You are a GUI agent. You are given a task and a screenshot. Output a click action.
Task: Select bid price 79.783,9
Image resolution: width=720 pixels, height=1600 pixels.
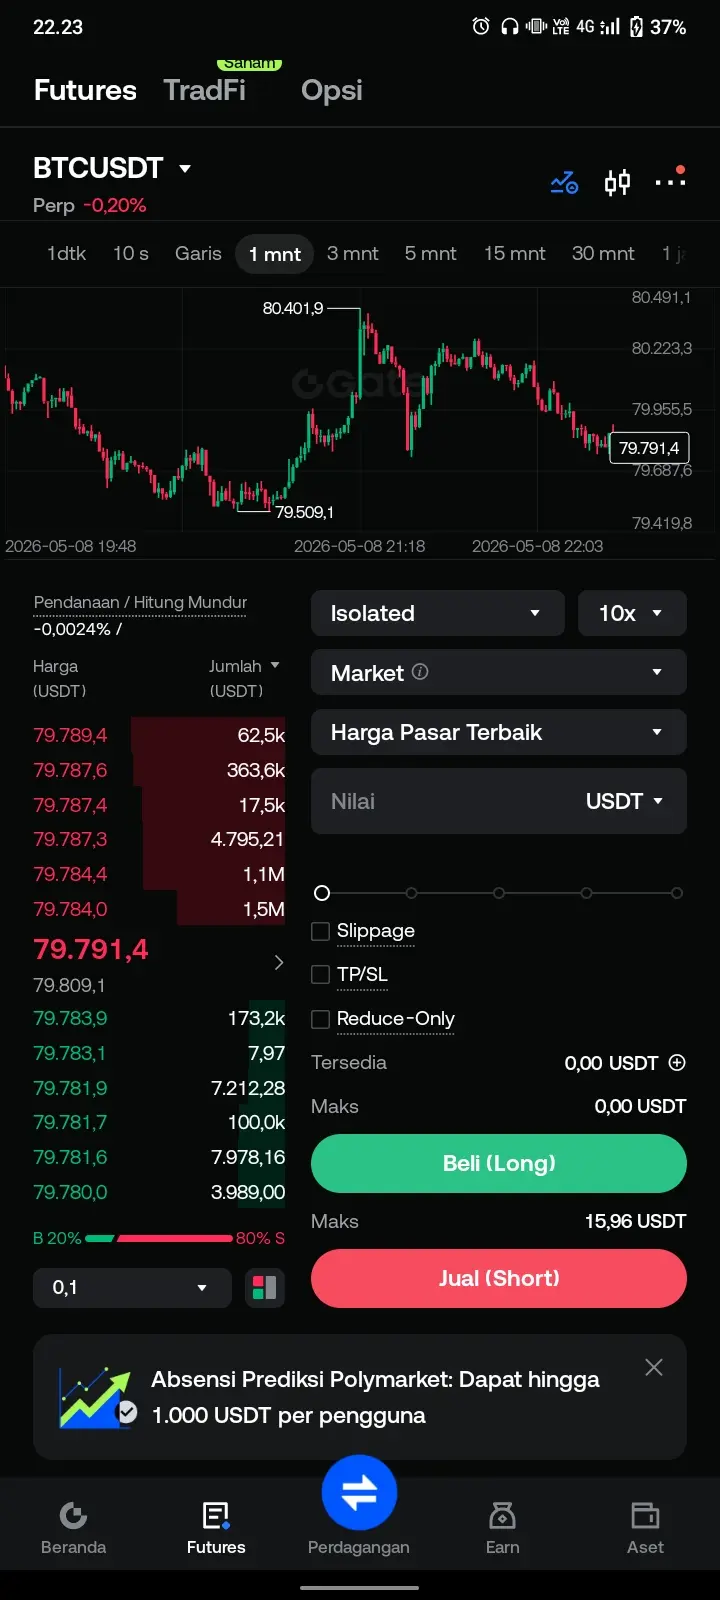[x=70, y=1018]
